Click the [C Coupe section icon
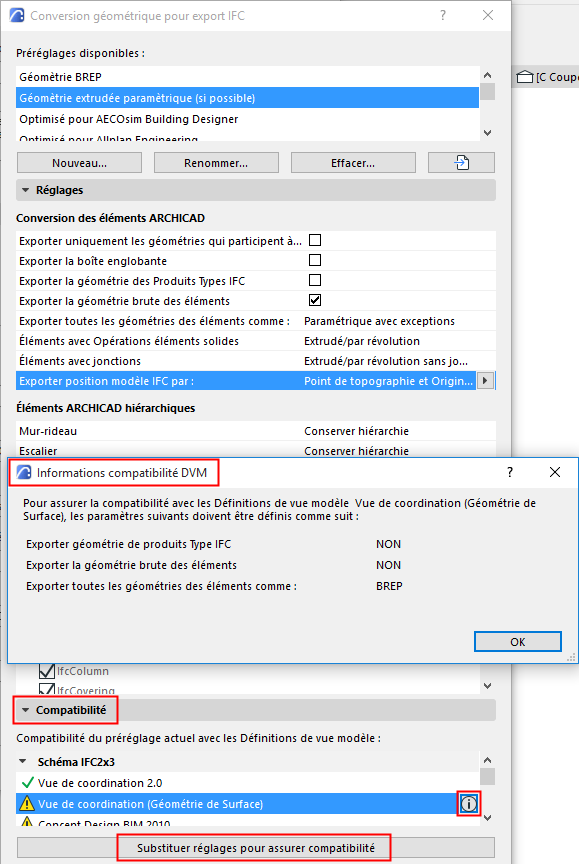This screenshot has width=579, height=864. coord(525,77)
